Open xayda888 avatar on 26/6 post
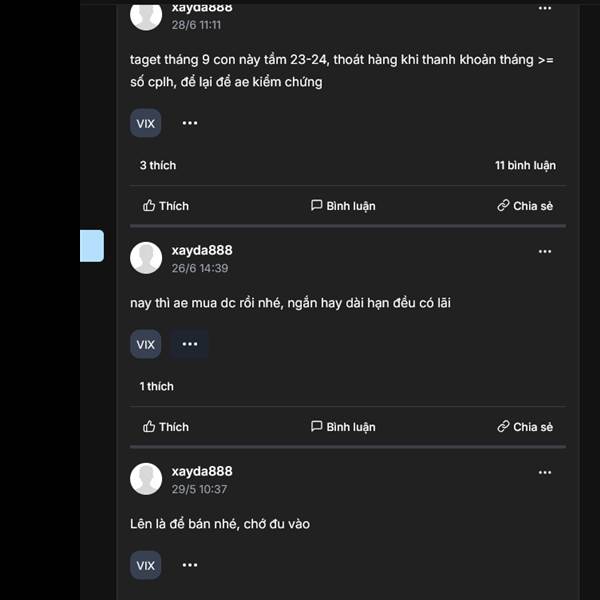The image size is (600, 600). (x=146, y=258)
